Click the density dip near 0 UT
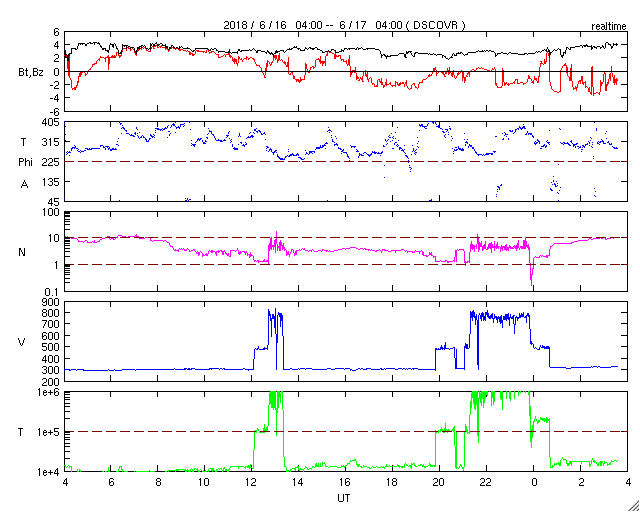 (x=531, y=269)
